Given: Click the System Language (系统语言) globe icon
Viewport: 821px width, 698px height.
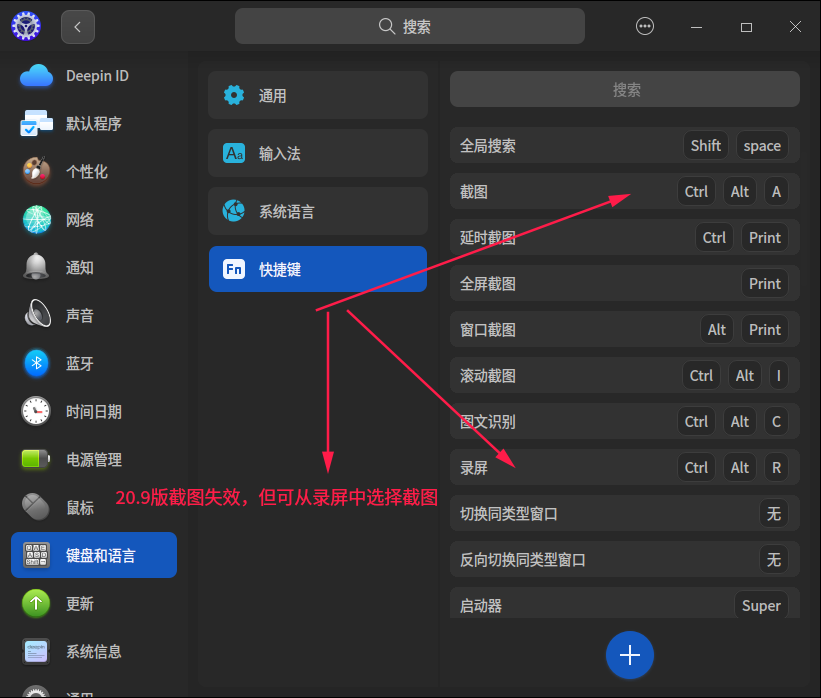Looking at the screenshot, I should tap(234, 211).
